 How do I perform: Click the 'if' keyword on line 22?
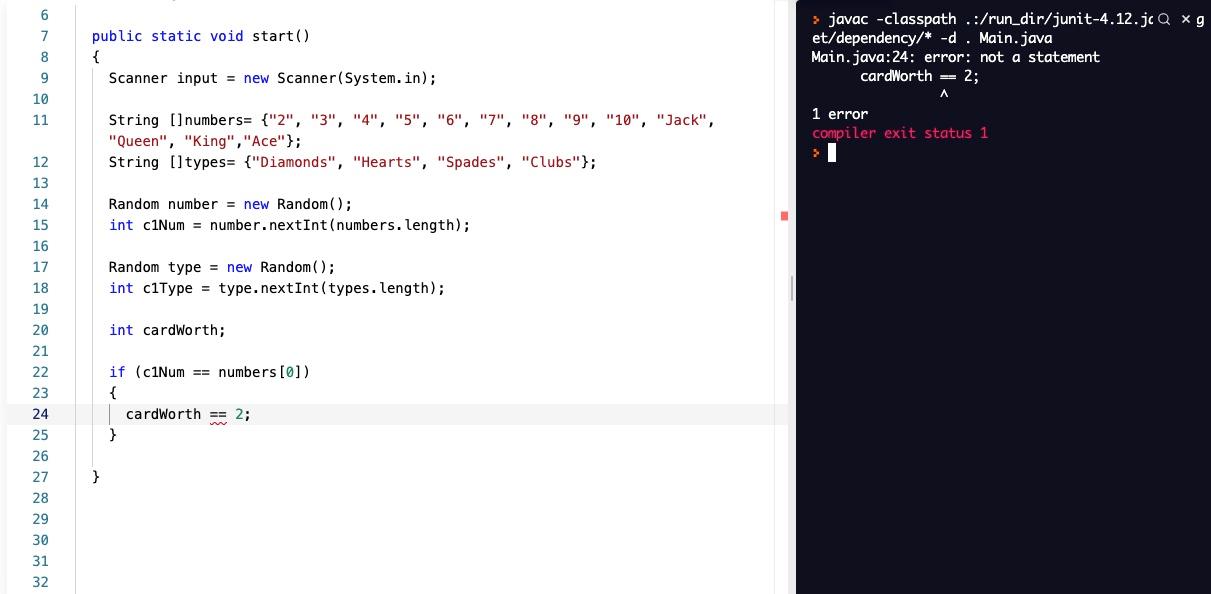[x=117, y=372]
